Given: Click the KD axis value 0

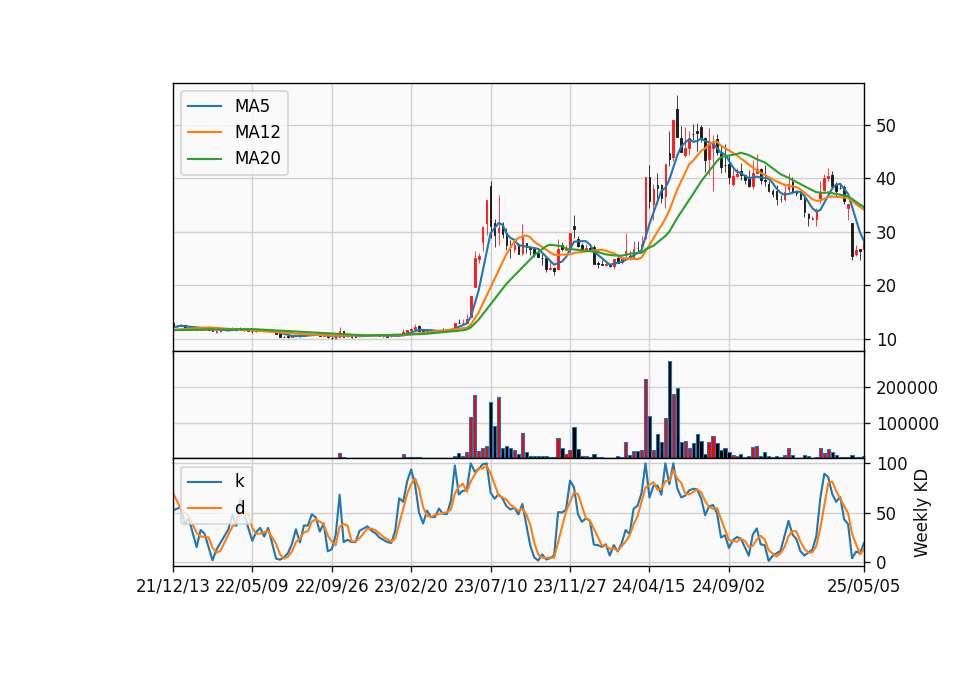Looking at the screenshot, I should pos(882,563).
